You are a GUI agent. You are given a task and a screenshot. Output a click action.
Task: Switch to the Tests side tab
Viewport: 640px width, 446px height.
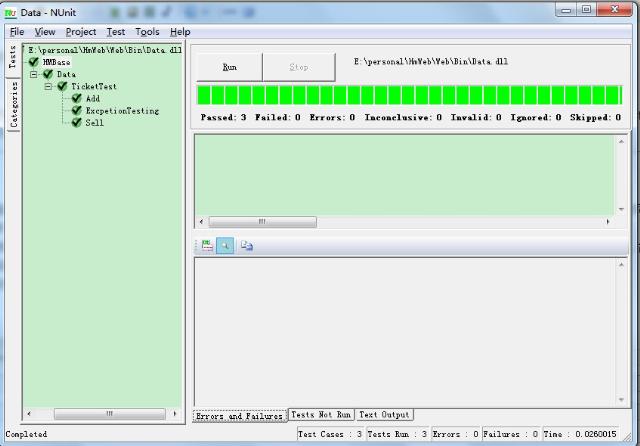click(13, 58)
